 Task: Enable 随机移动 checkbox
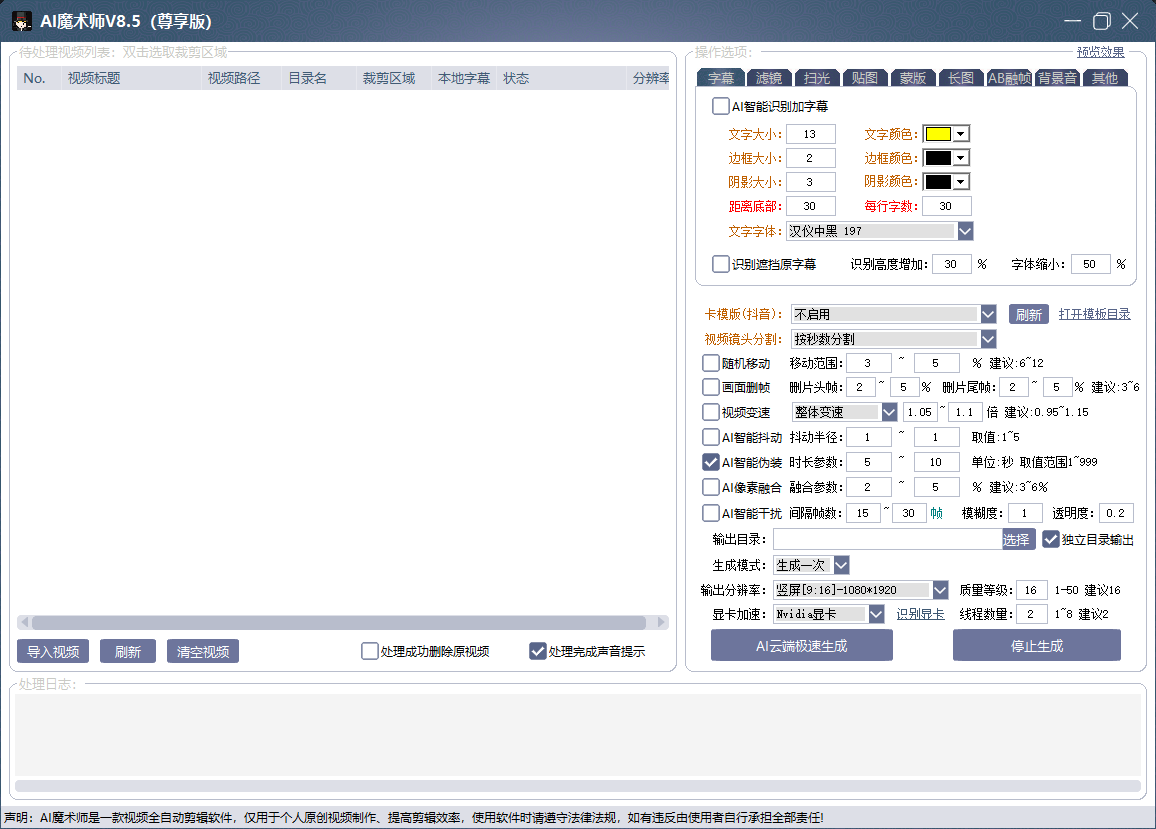[x=711, y=363]
